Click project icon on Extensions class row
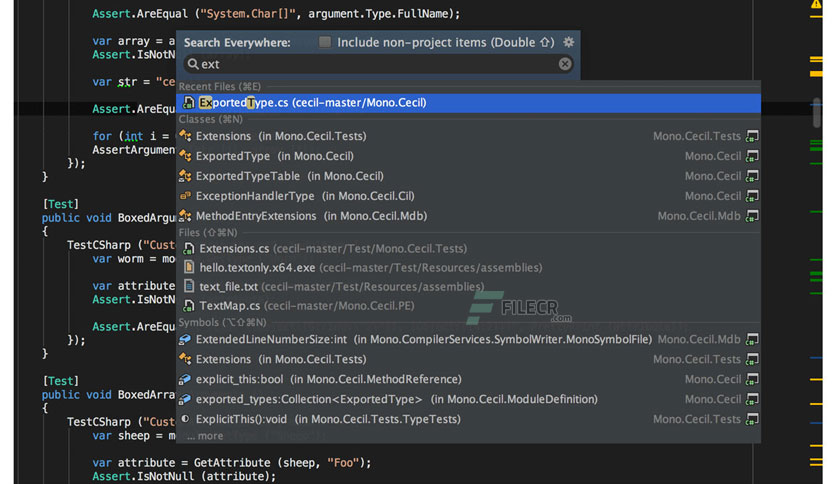 [x=752, y=136]
